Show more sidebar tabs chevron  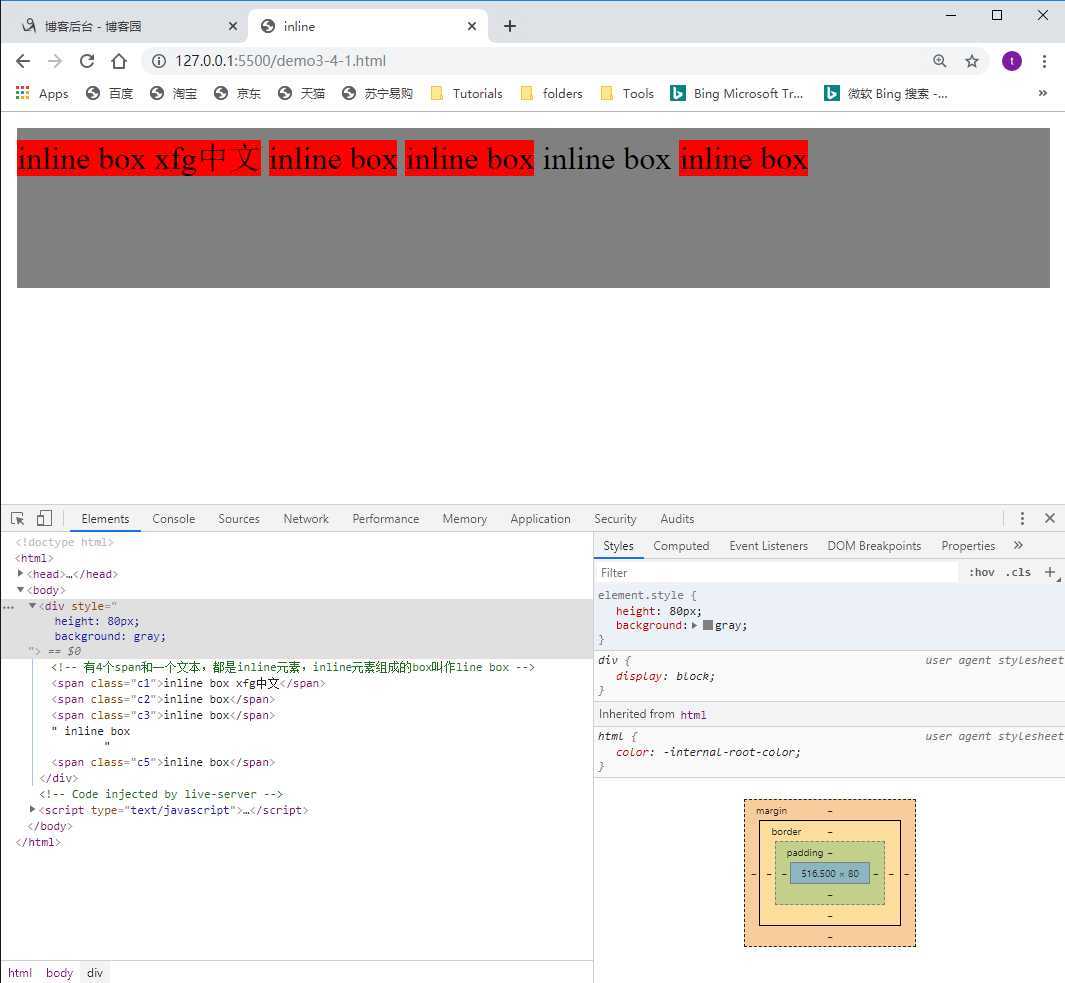(1018, 546)
